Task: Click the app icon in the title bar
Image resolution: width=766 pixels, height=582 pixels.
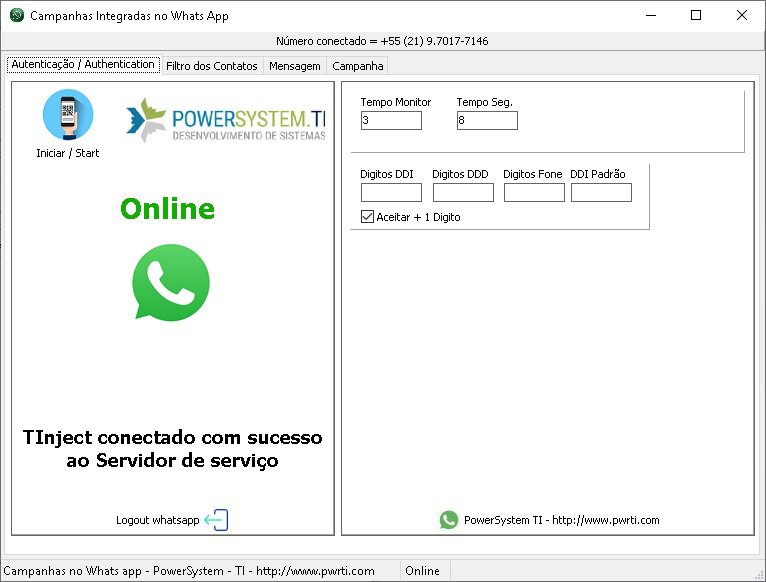Action: [x=16, y=16]
